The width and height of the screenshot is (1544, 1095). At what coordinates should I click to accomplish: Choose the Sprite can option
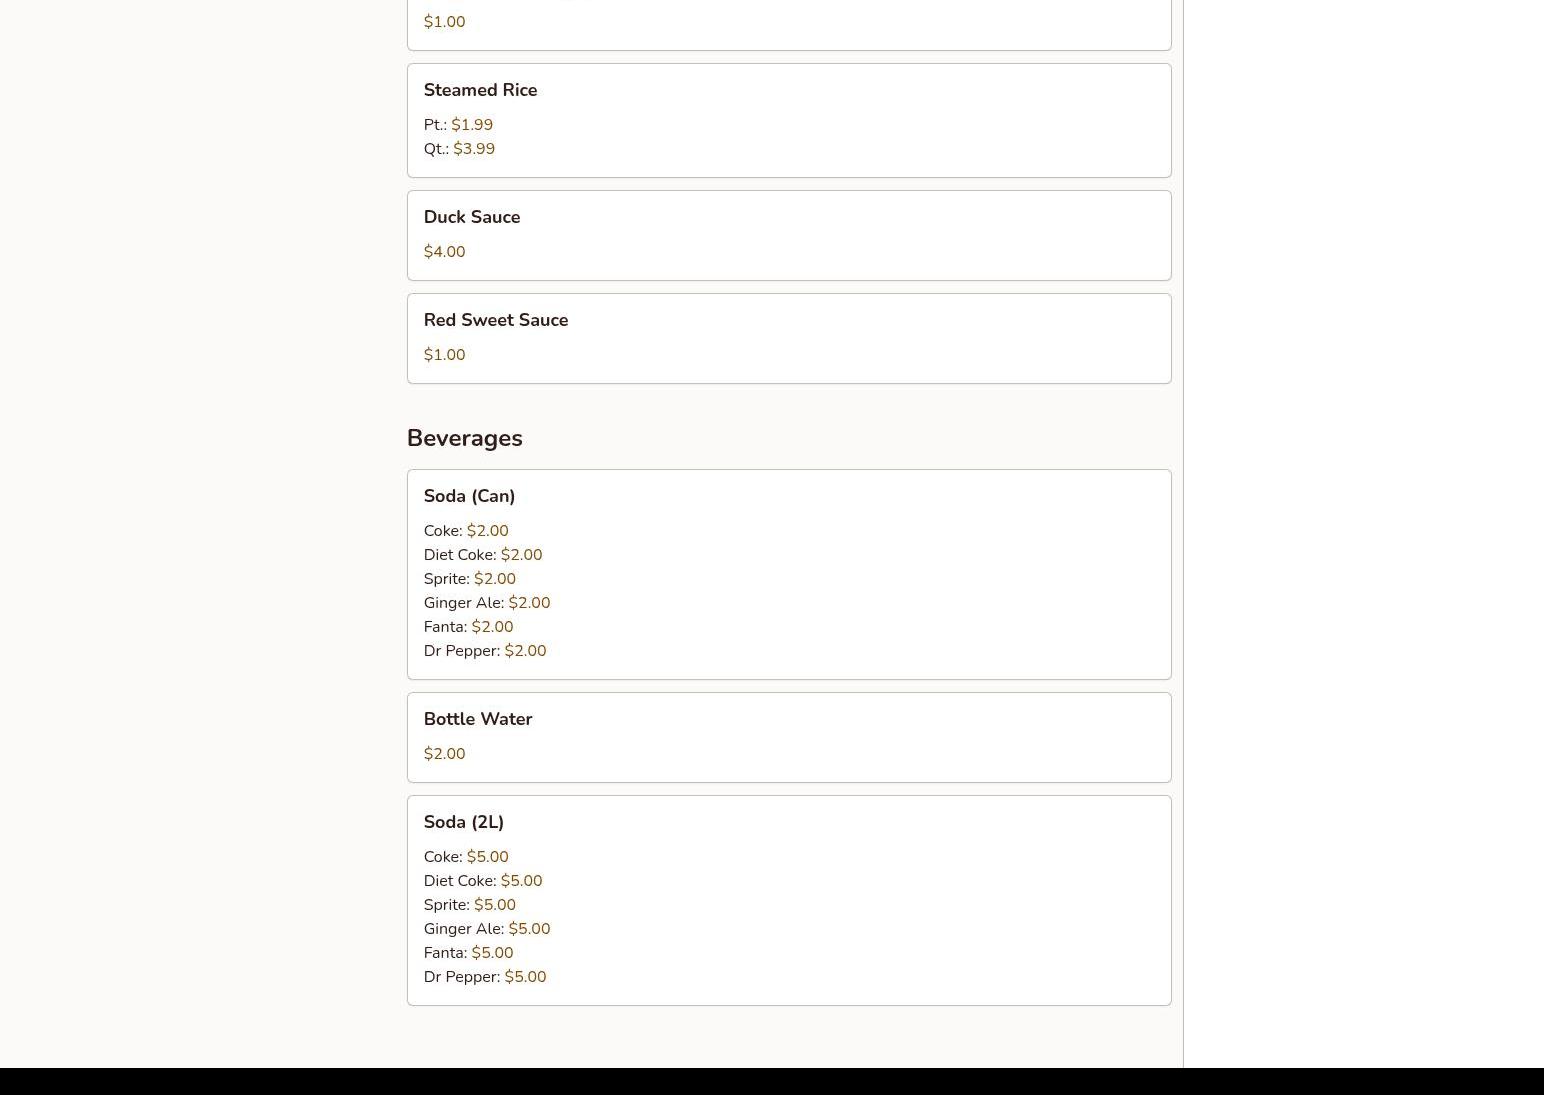pos(470,579)
